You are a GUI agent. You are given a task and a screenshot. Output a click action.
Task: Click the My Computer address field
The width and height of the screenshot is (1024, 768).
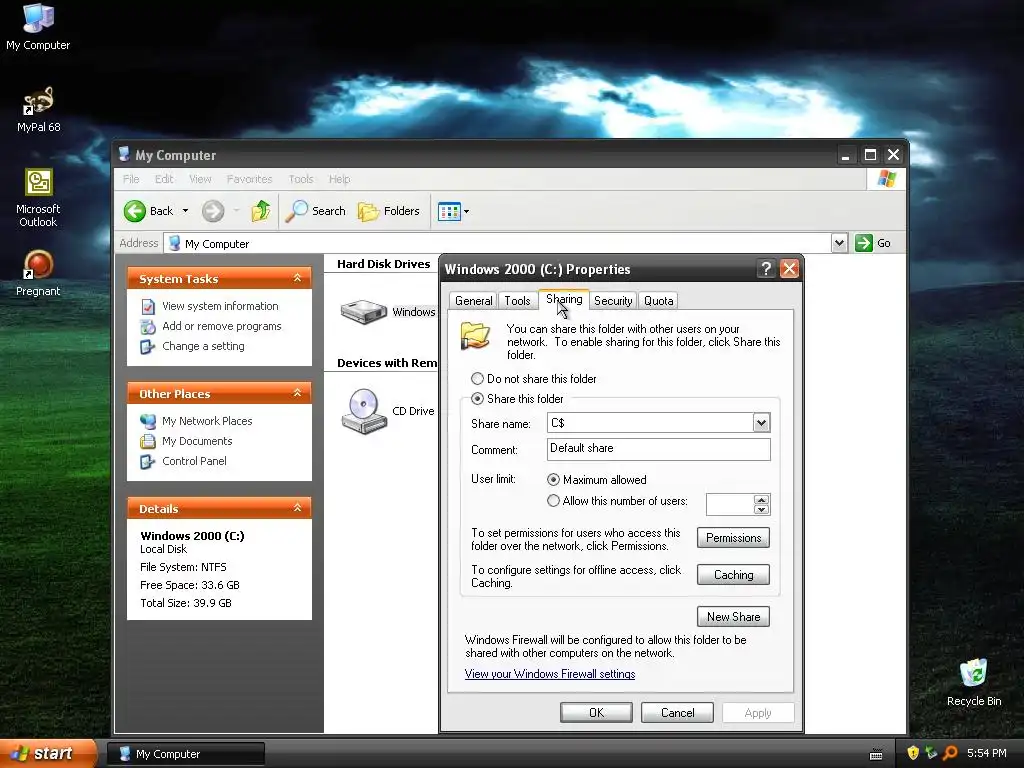click(496, 243)
